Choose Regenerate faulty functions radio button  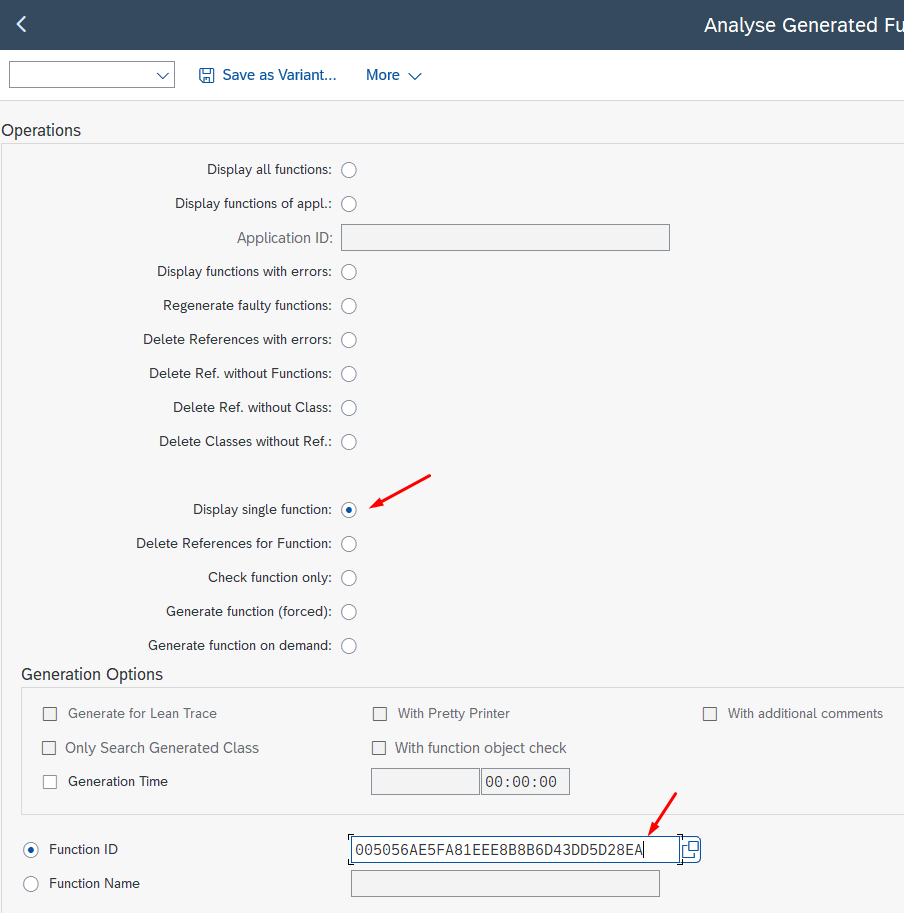(x=349, y=306)
